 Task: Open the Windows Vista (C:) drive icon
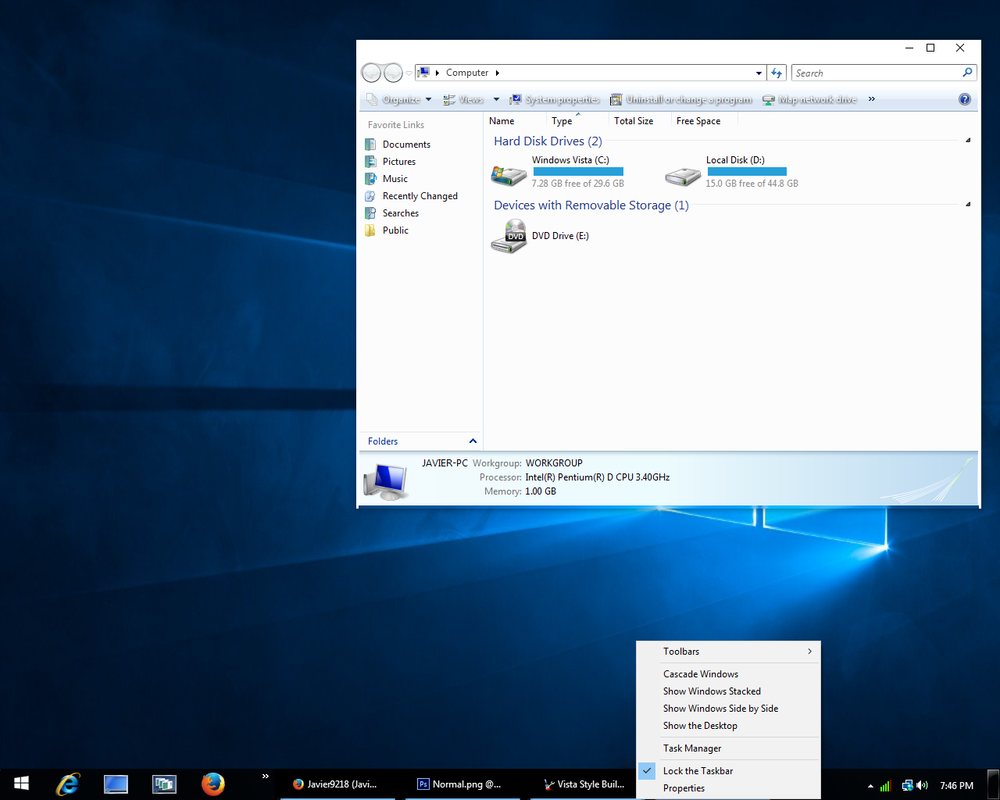[x=509, y=176]
